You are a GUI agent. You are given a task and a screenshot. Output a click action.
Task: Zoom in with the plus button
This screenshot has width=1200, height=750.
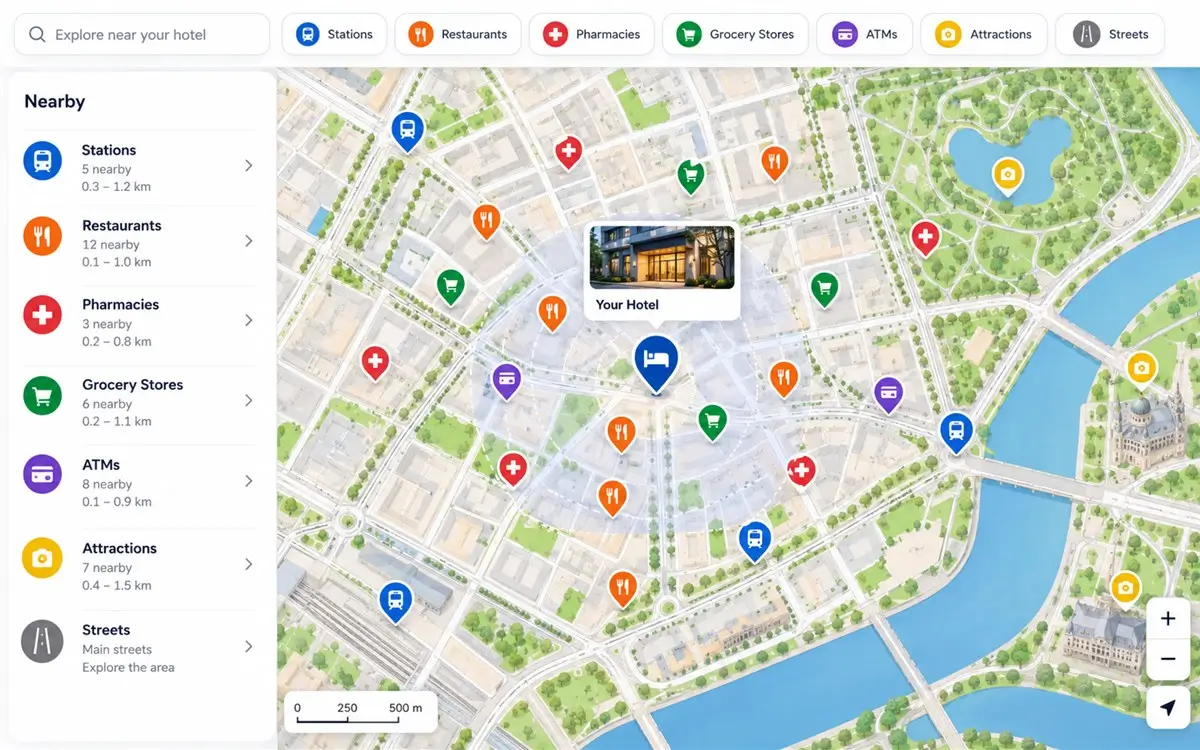pos(1167,619)
